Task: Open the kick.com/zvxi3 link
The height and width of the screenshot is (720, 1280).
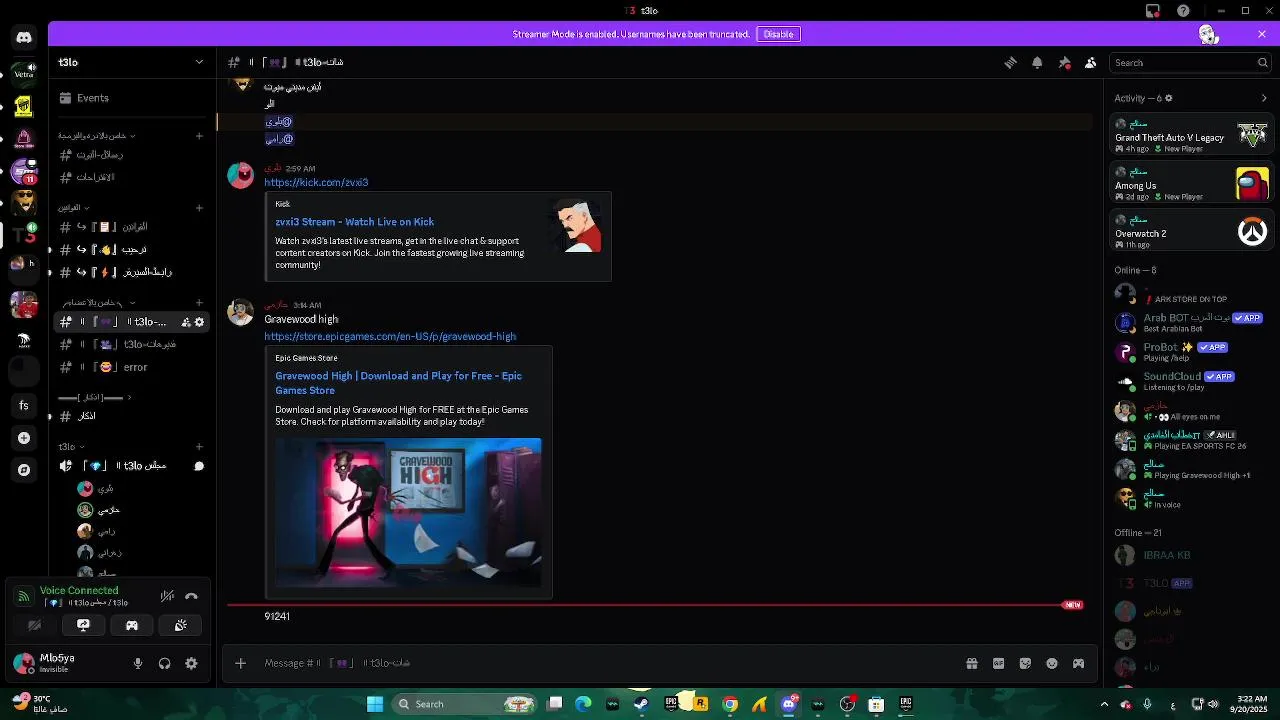Action: point(316,183)
